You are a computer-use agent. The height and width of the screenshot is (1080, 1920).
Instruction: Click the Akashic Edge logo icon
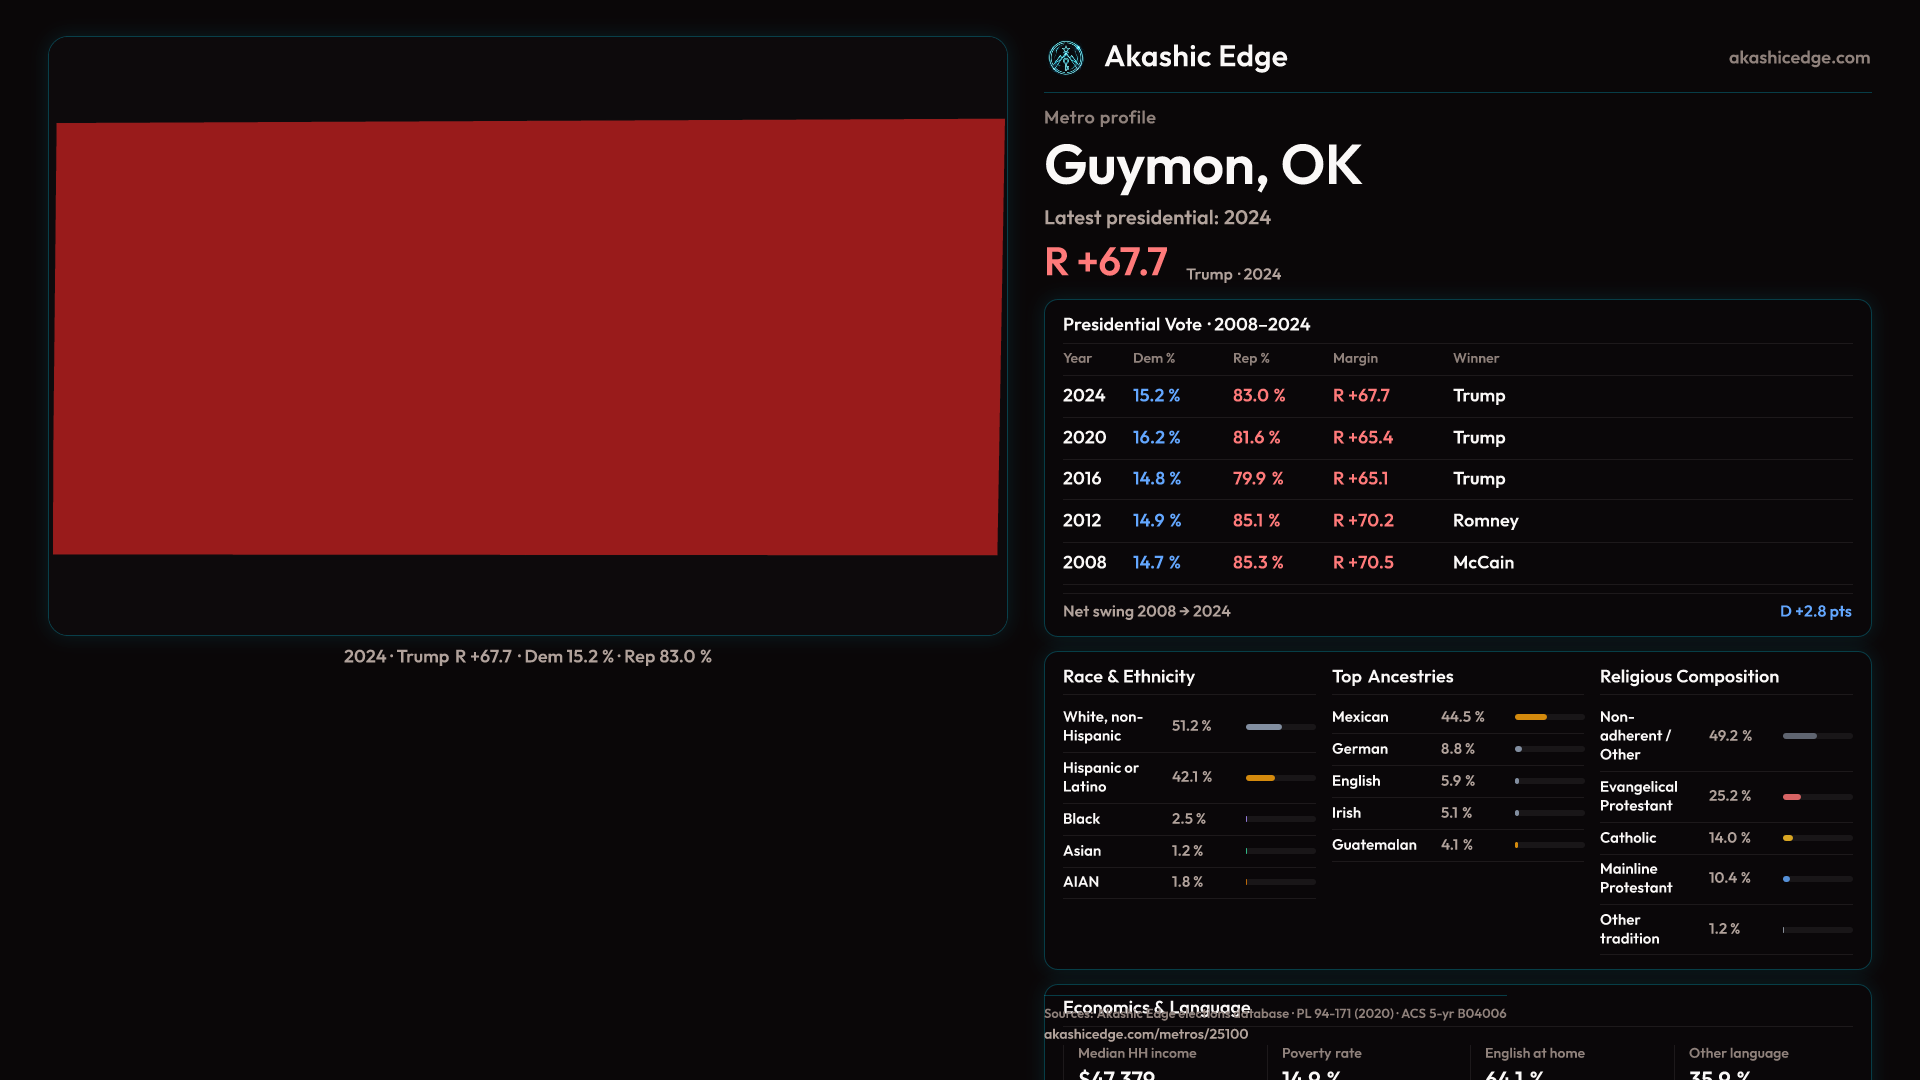1066,58
